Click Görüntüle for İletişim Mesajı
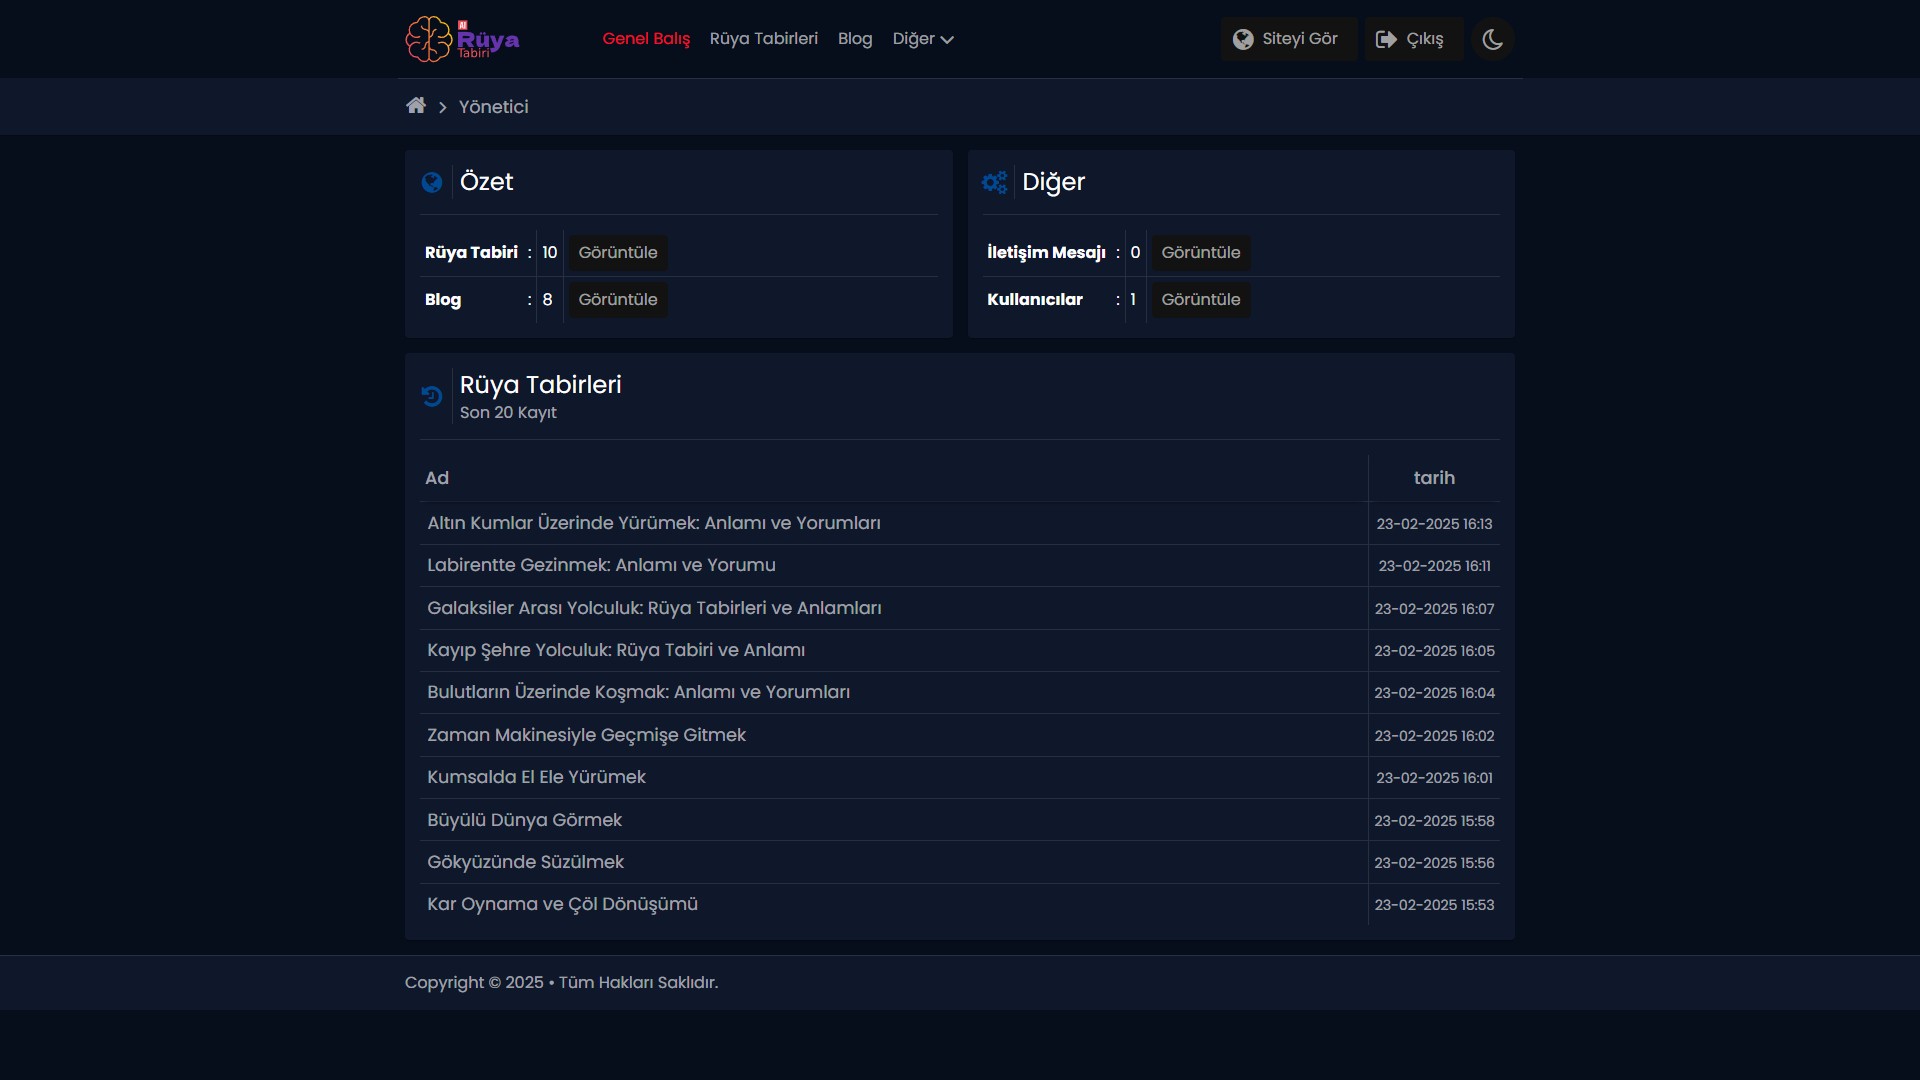Screen dimensions: 1920x1080 1201,253
